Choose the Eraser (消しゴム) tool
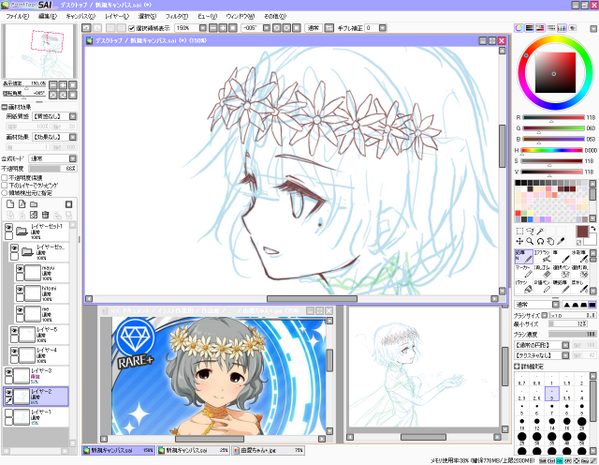Screen dimensions: 599x465 542,271
